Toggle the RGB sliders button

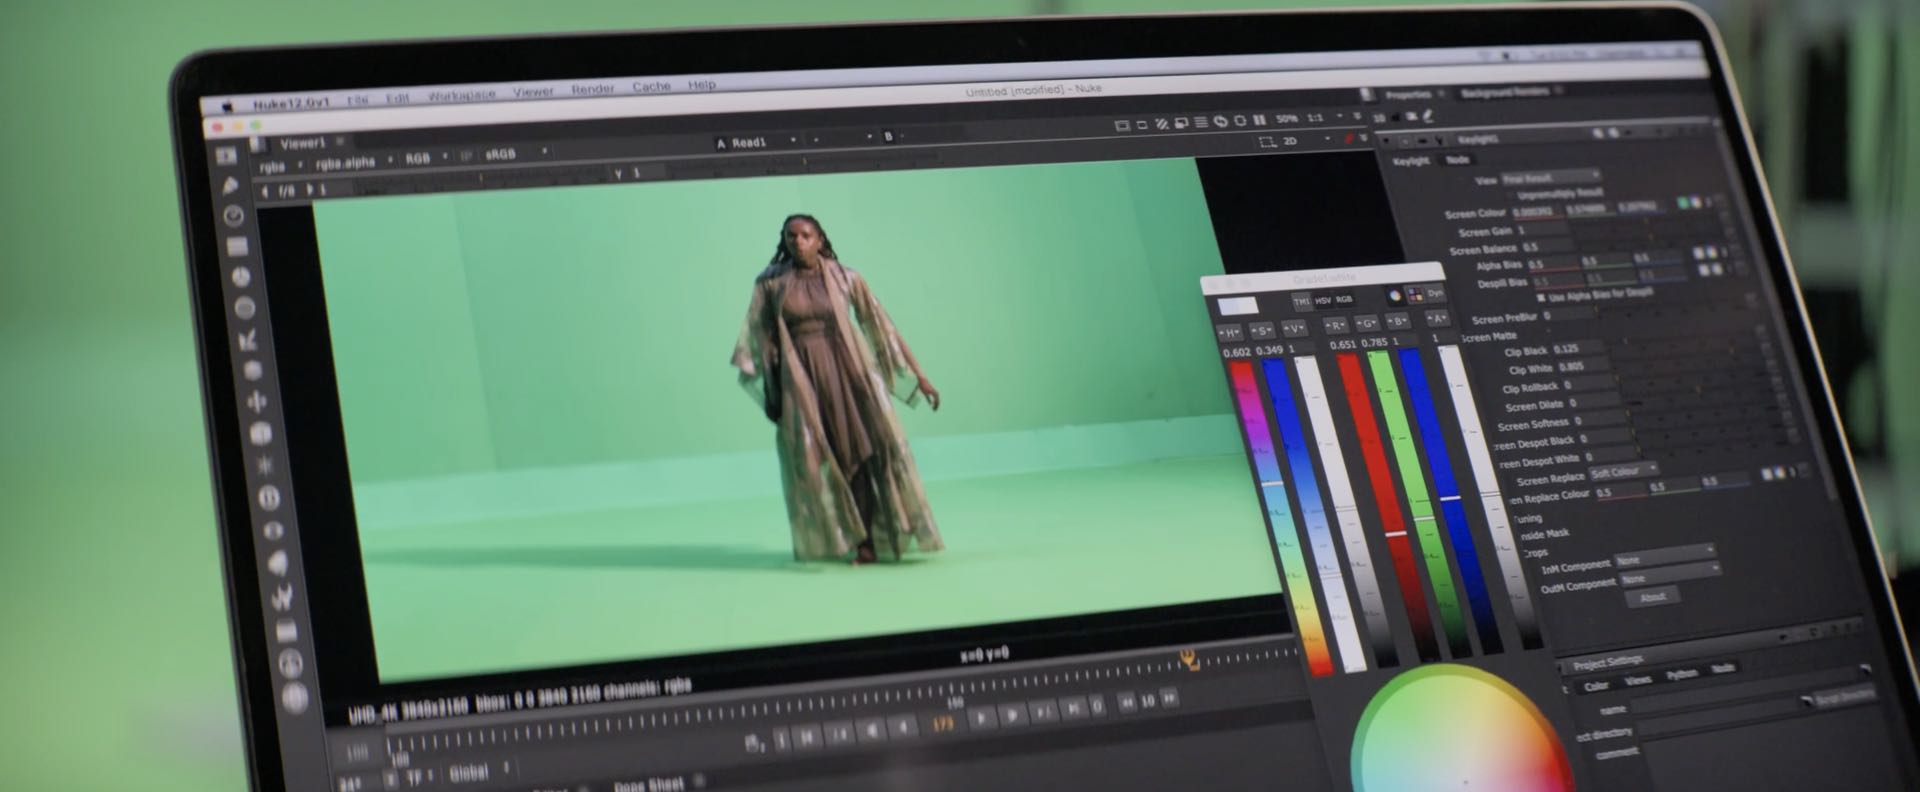tap(1344, 299)
